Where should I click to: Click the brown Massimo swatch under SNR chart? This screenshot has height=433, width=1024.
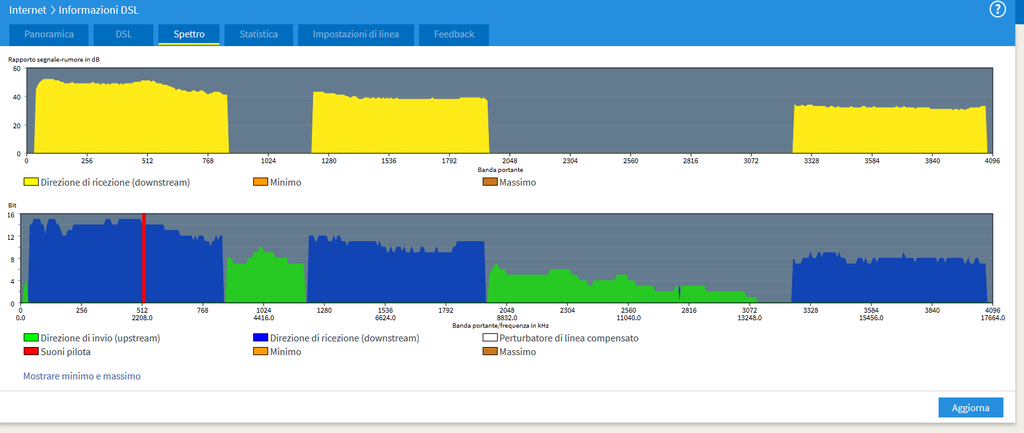point(489,183)
